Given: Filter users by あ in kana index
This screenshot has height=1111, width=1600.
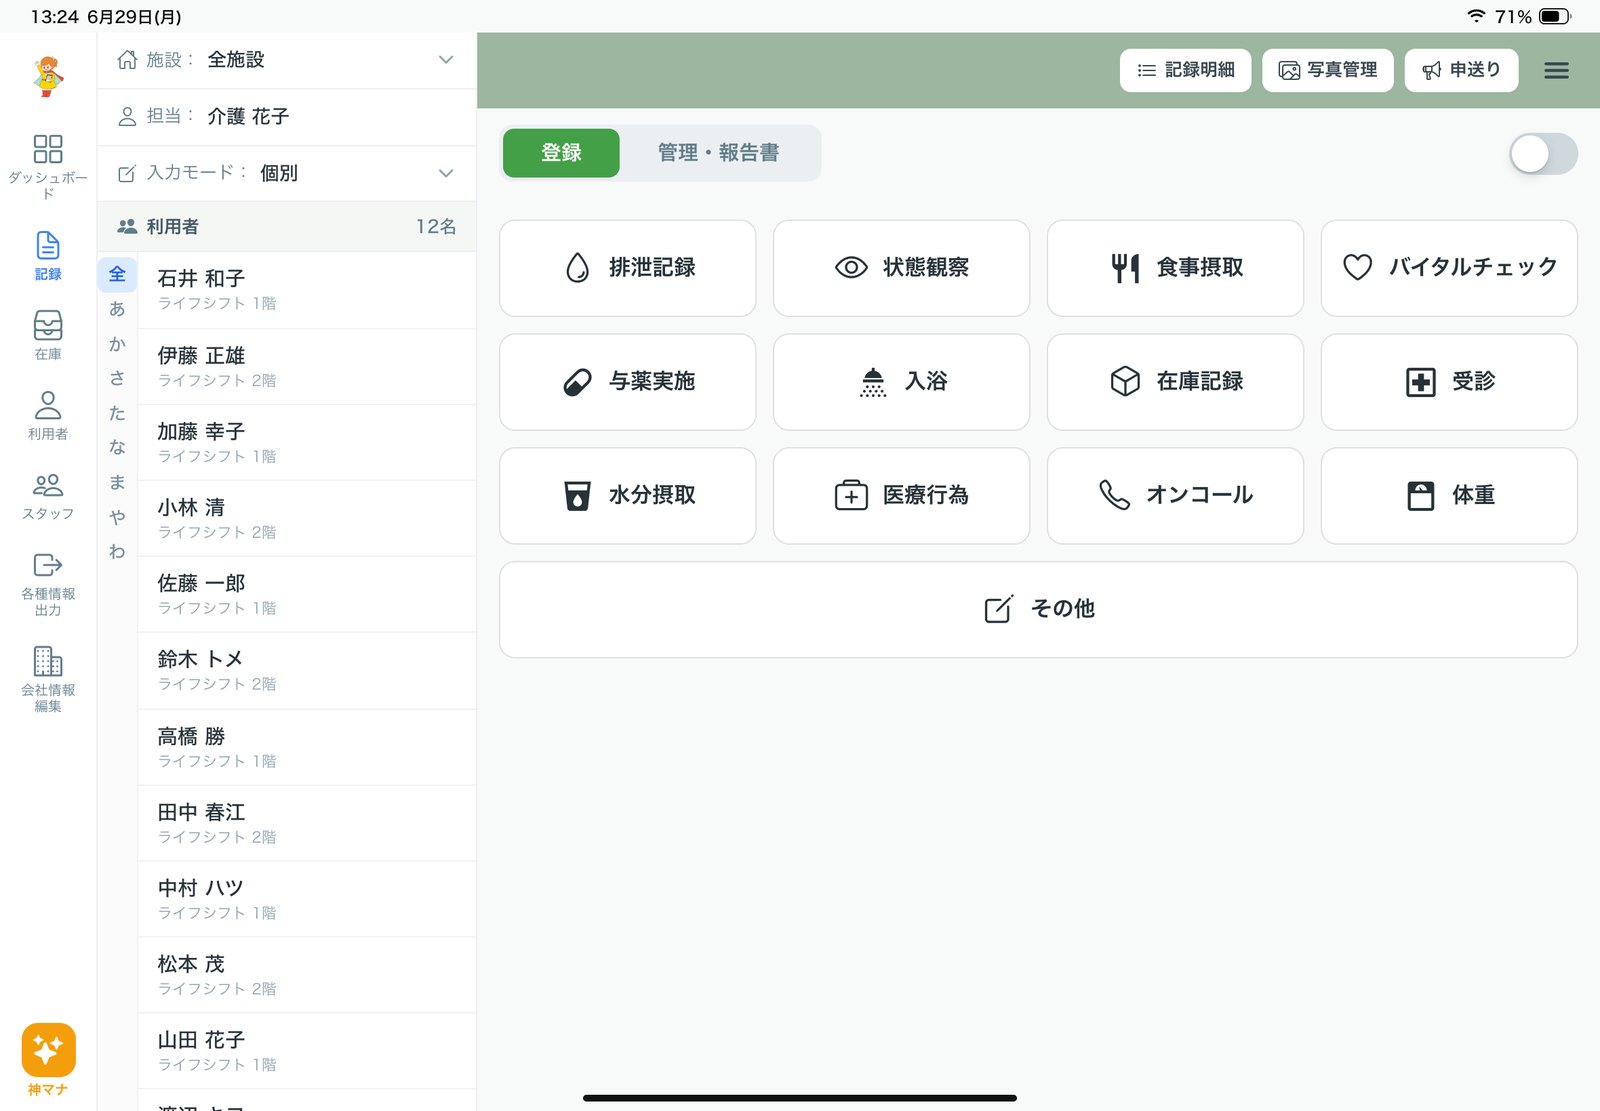Looking at the screenshot, I should (117, 309).
